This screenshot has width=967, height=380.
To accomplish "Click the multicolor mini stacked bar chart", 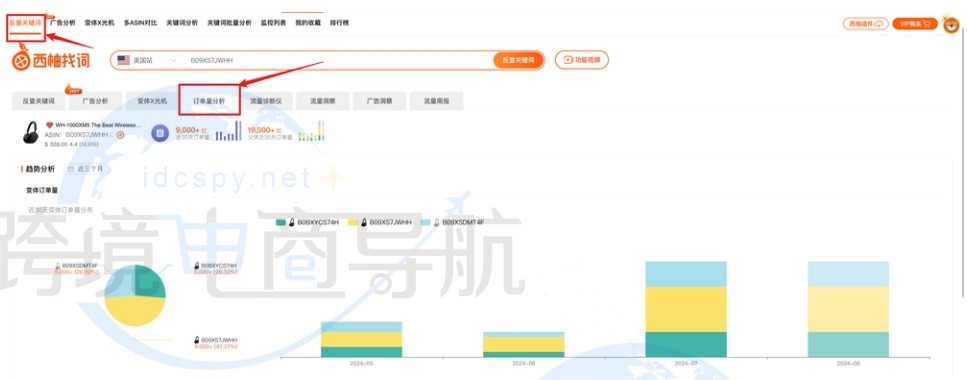I will (x=311, y=131).
